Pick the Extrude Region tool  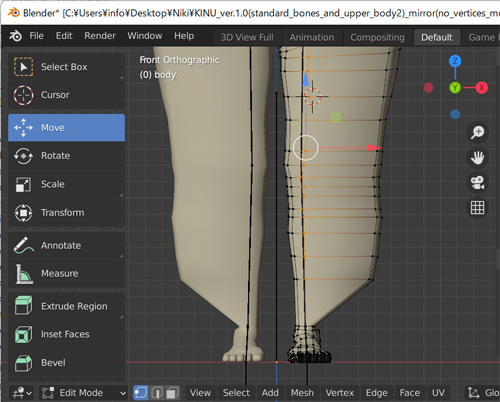point(66,306)
